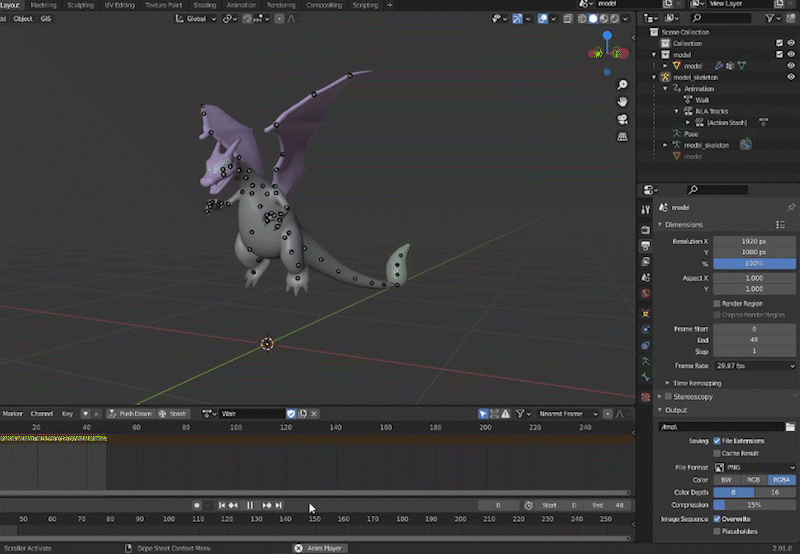Jump to next keyframe
This screenshot has width=800, height=554.
[267, 505]
